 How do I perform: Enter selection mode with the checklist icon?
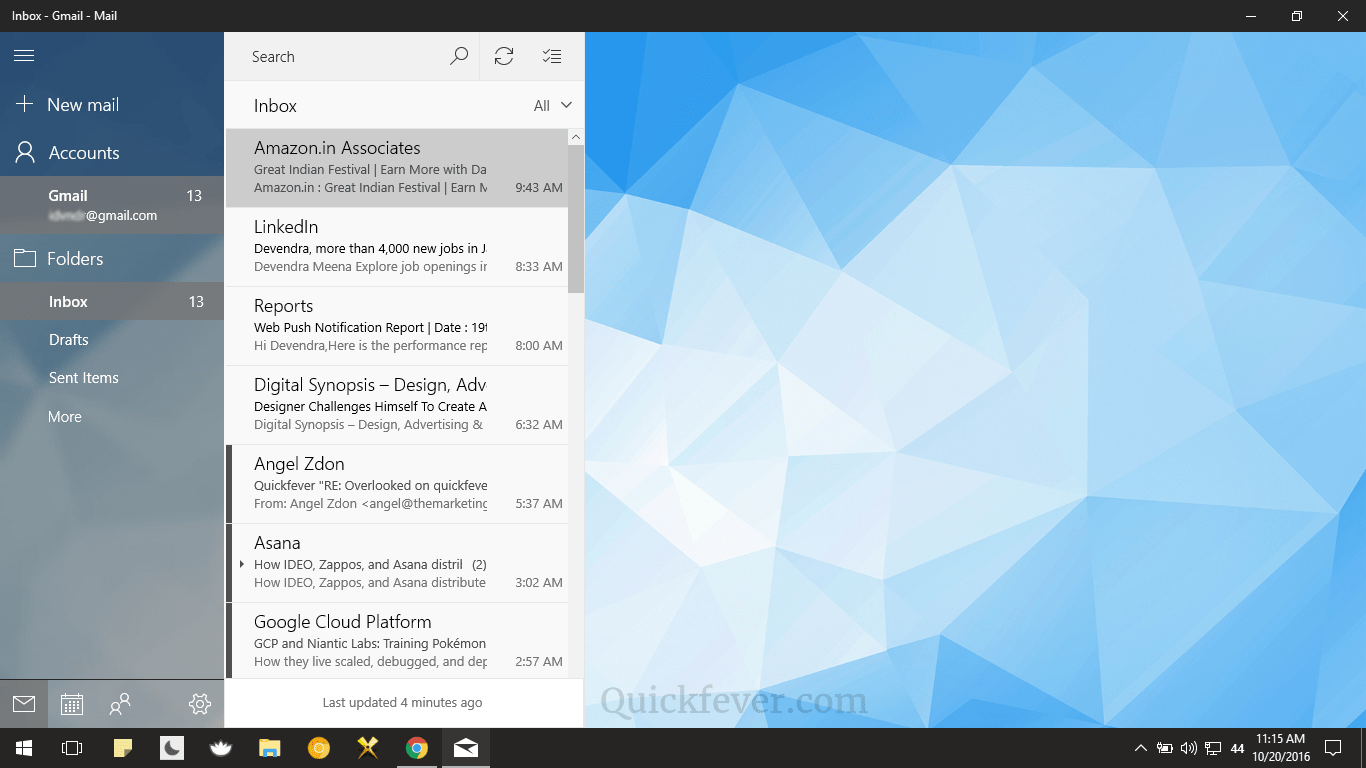tap(552, 57)
